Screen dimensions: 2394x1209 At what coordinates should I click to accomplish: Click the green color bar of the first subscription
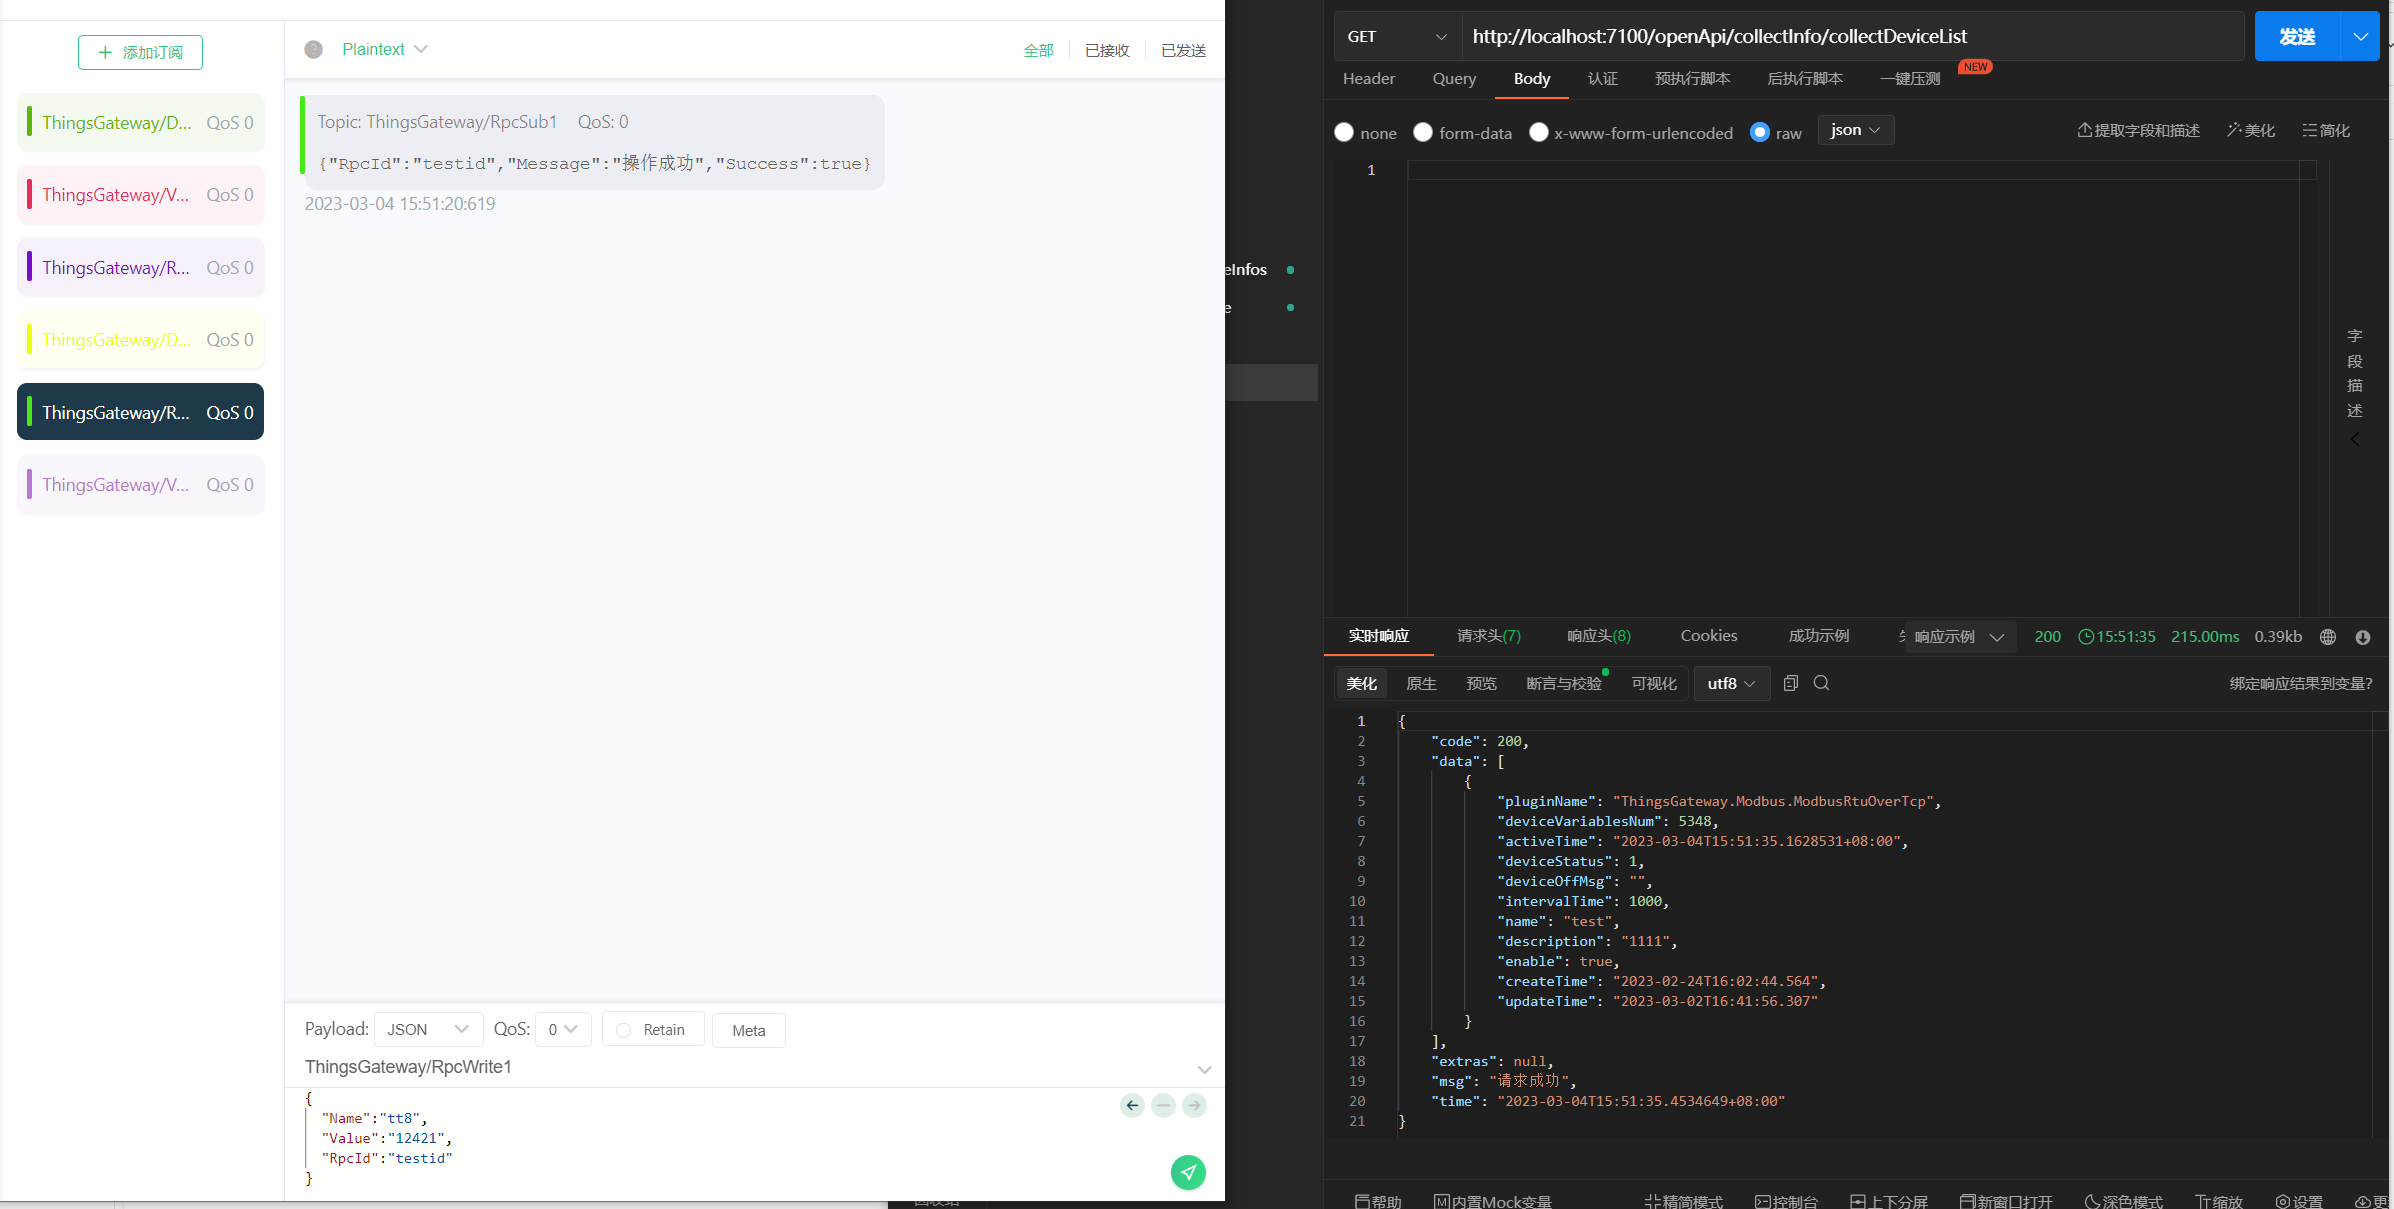29,122
